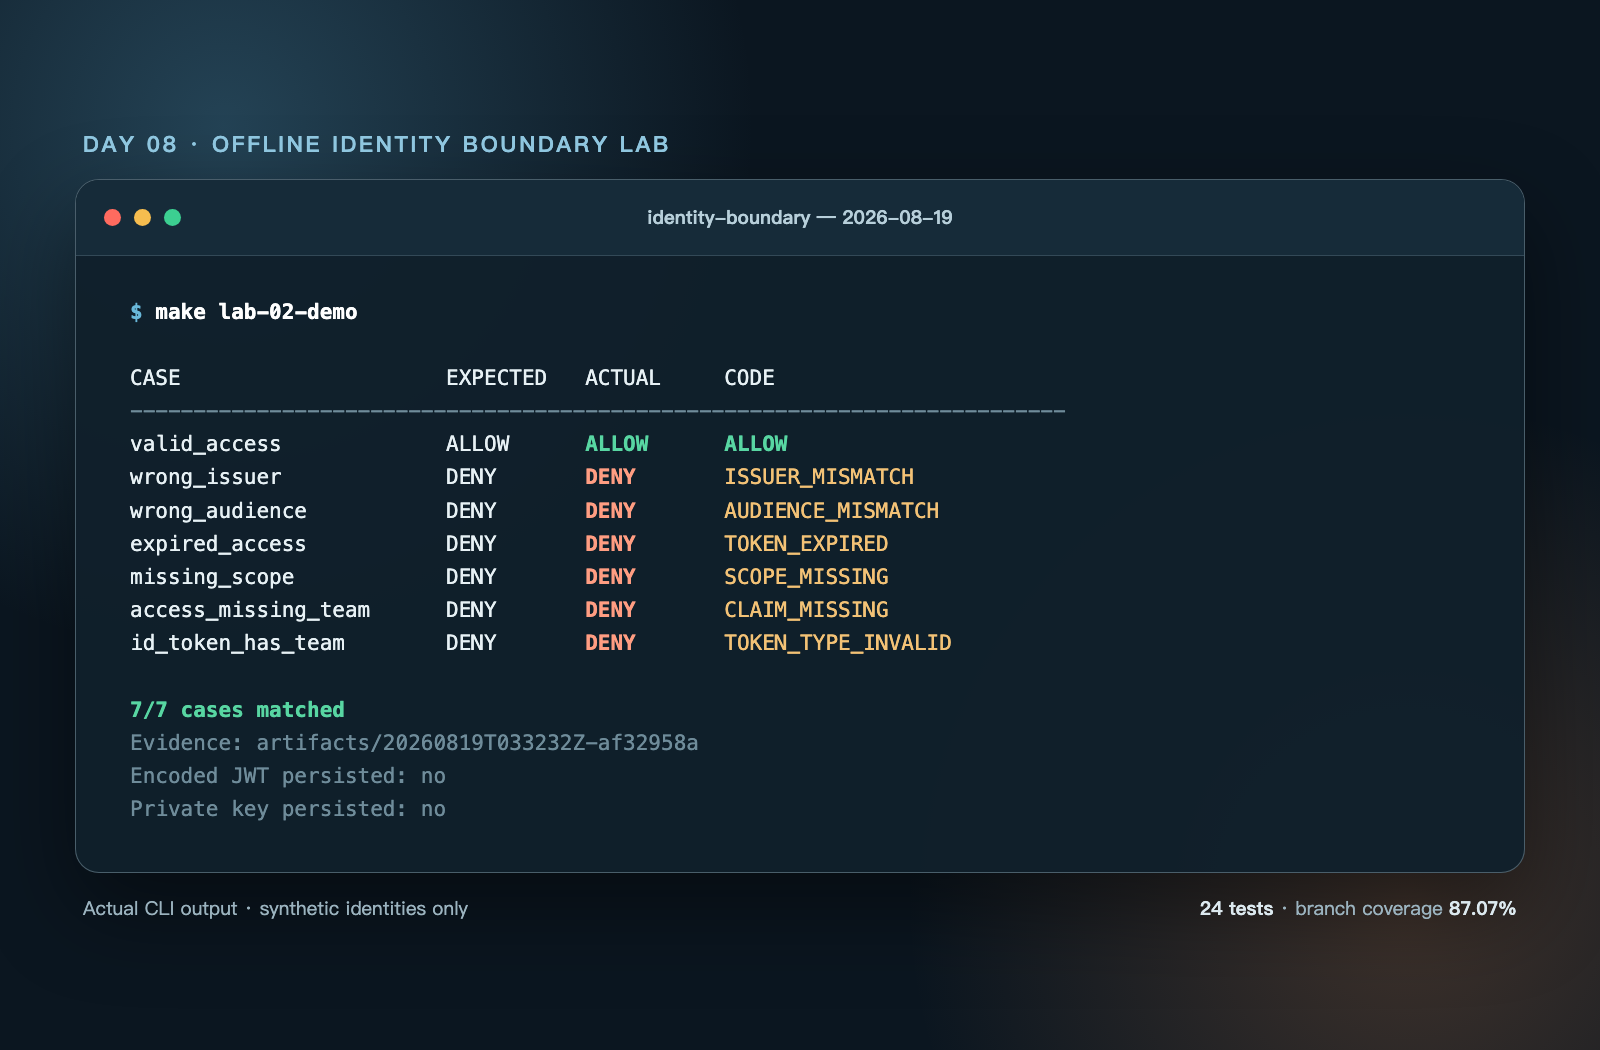The width and height of the screenshot is (1600, 1050).
Task: Select the access_missing_team case name
Action: pyautogui.click(x=250, y=610)
